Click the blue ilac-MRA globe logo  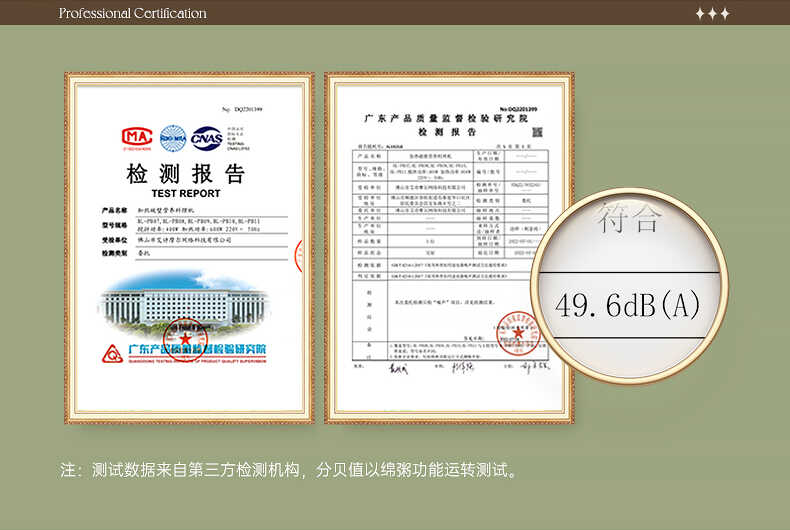(x=173, y=139)
